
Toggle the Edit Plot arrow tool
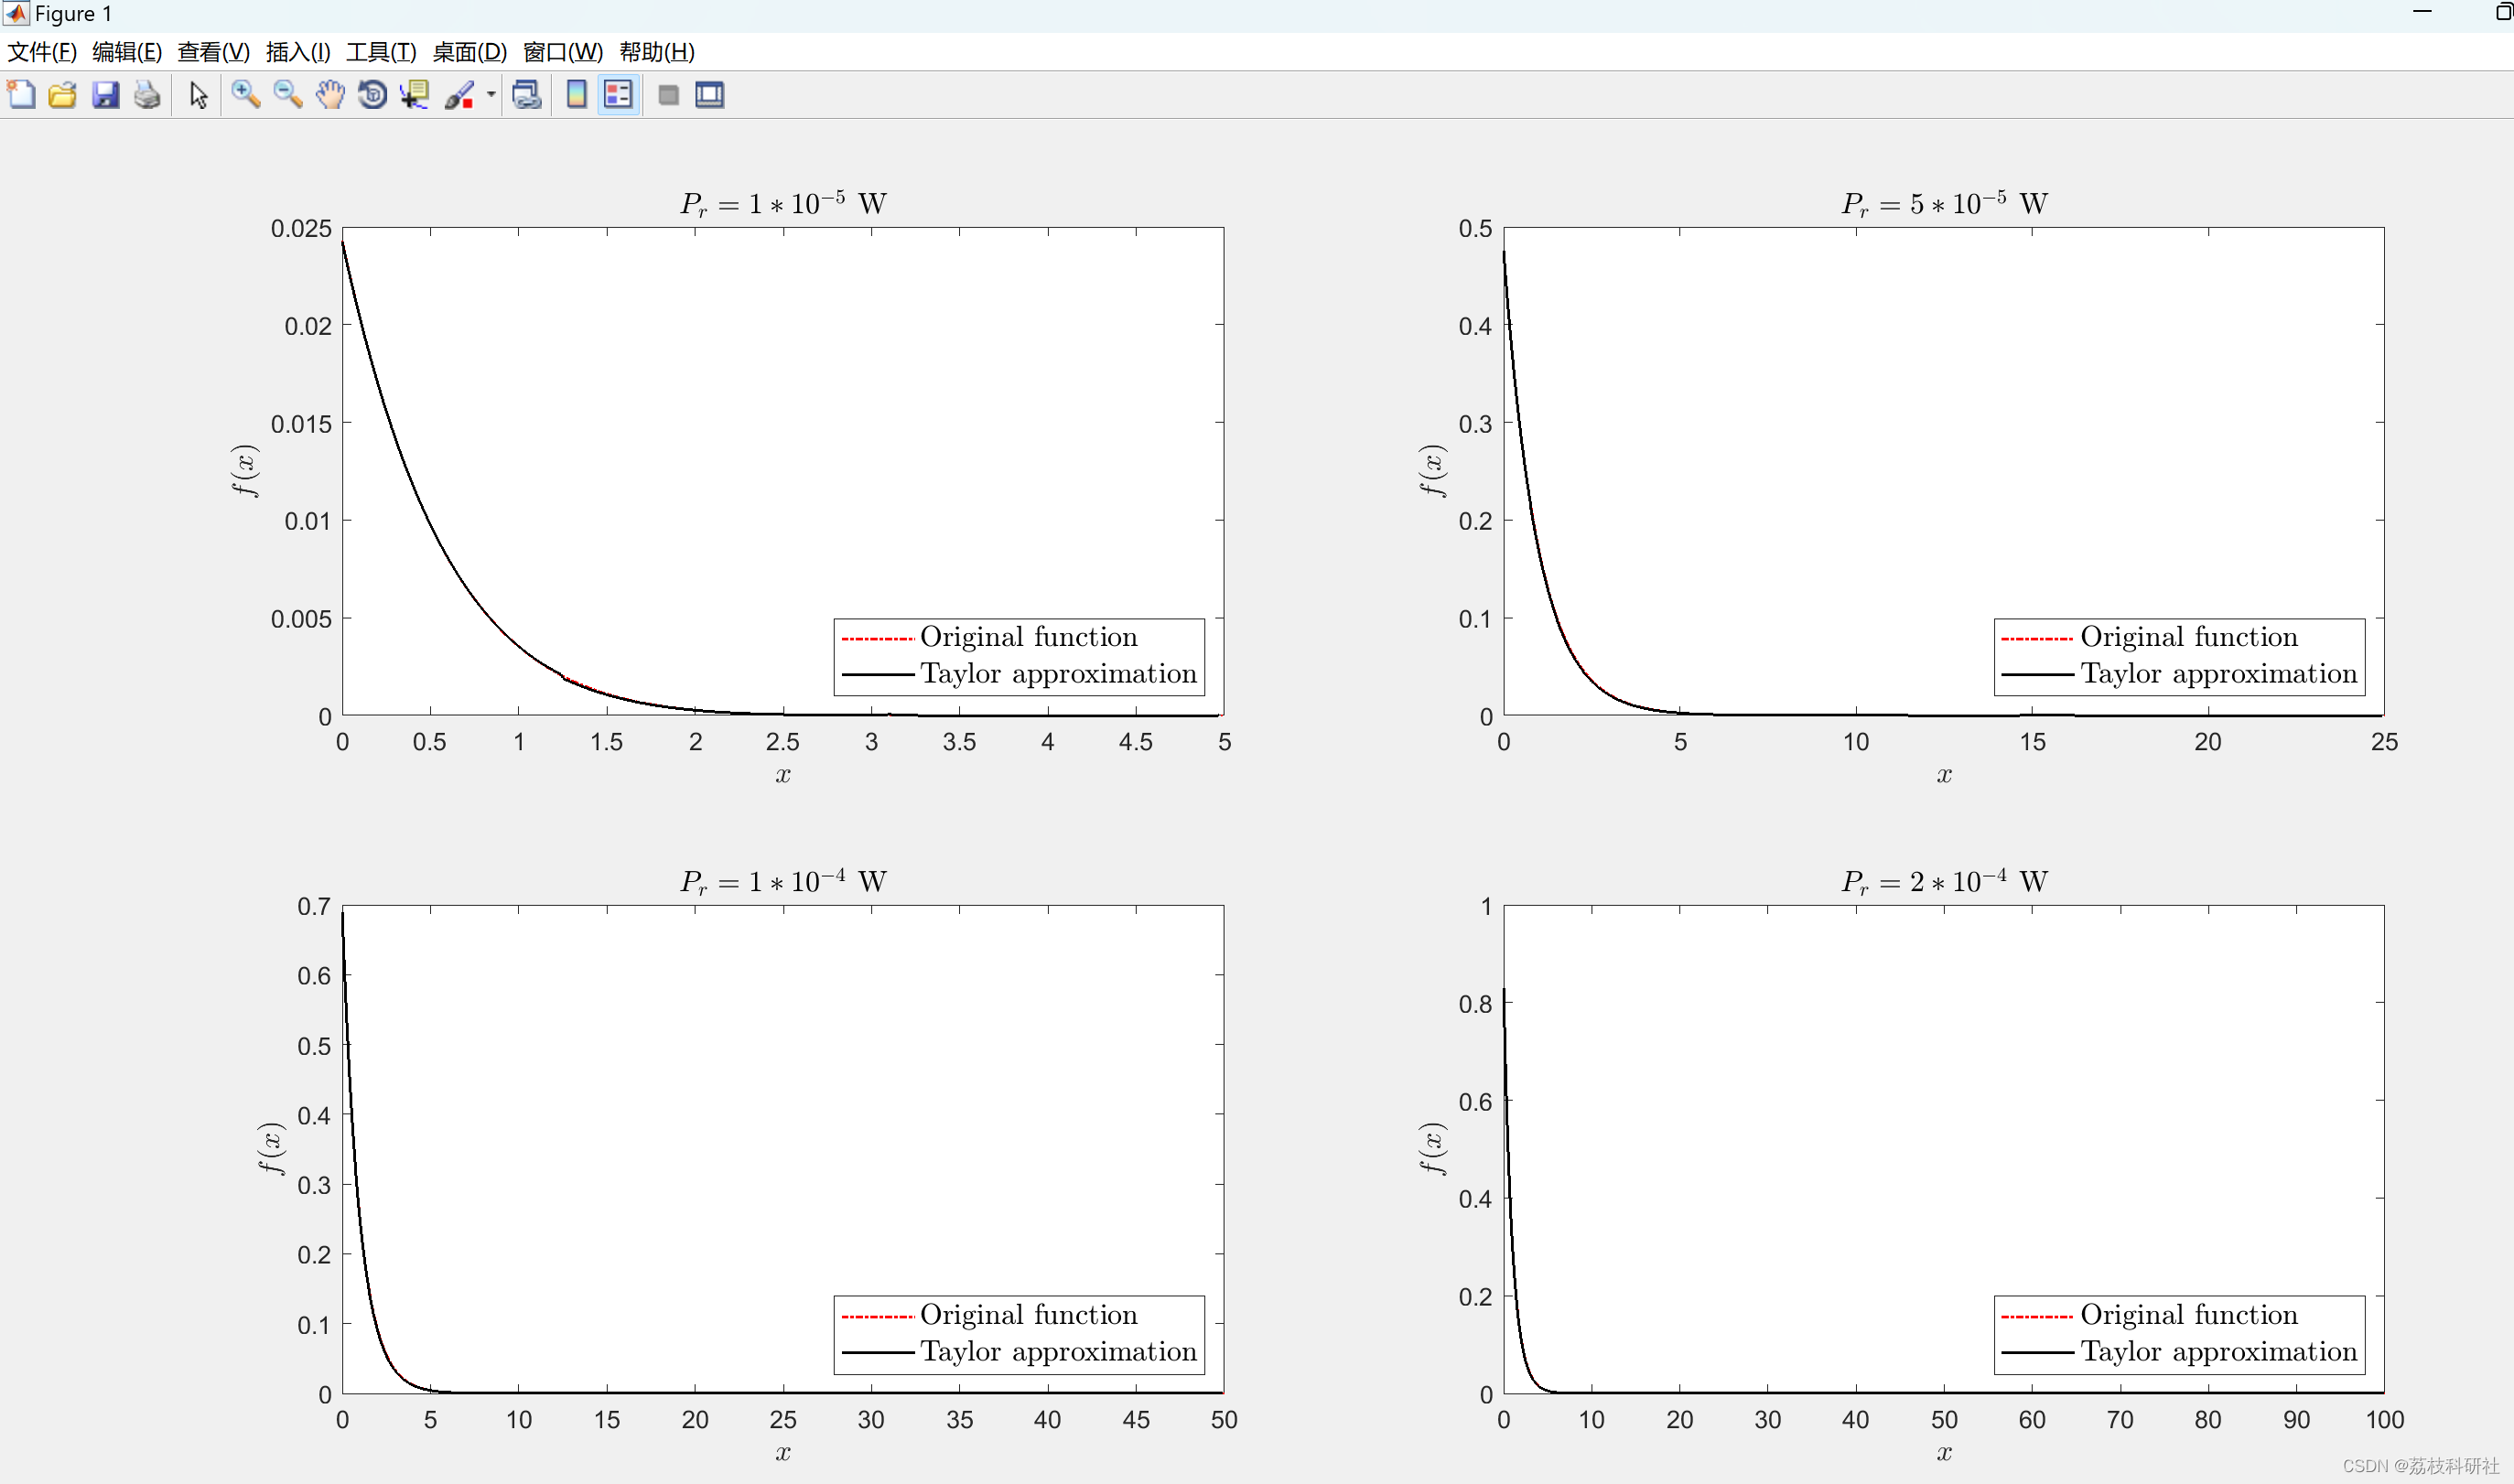(x=198, y=95)
